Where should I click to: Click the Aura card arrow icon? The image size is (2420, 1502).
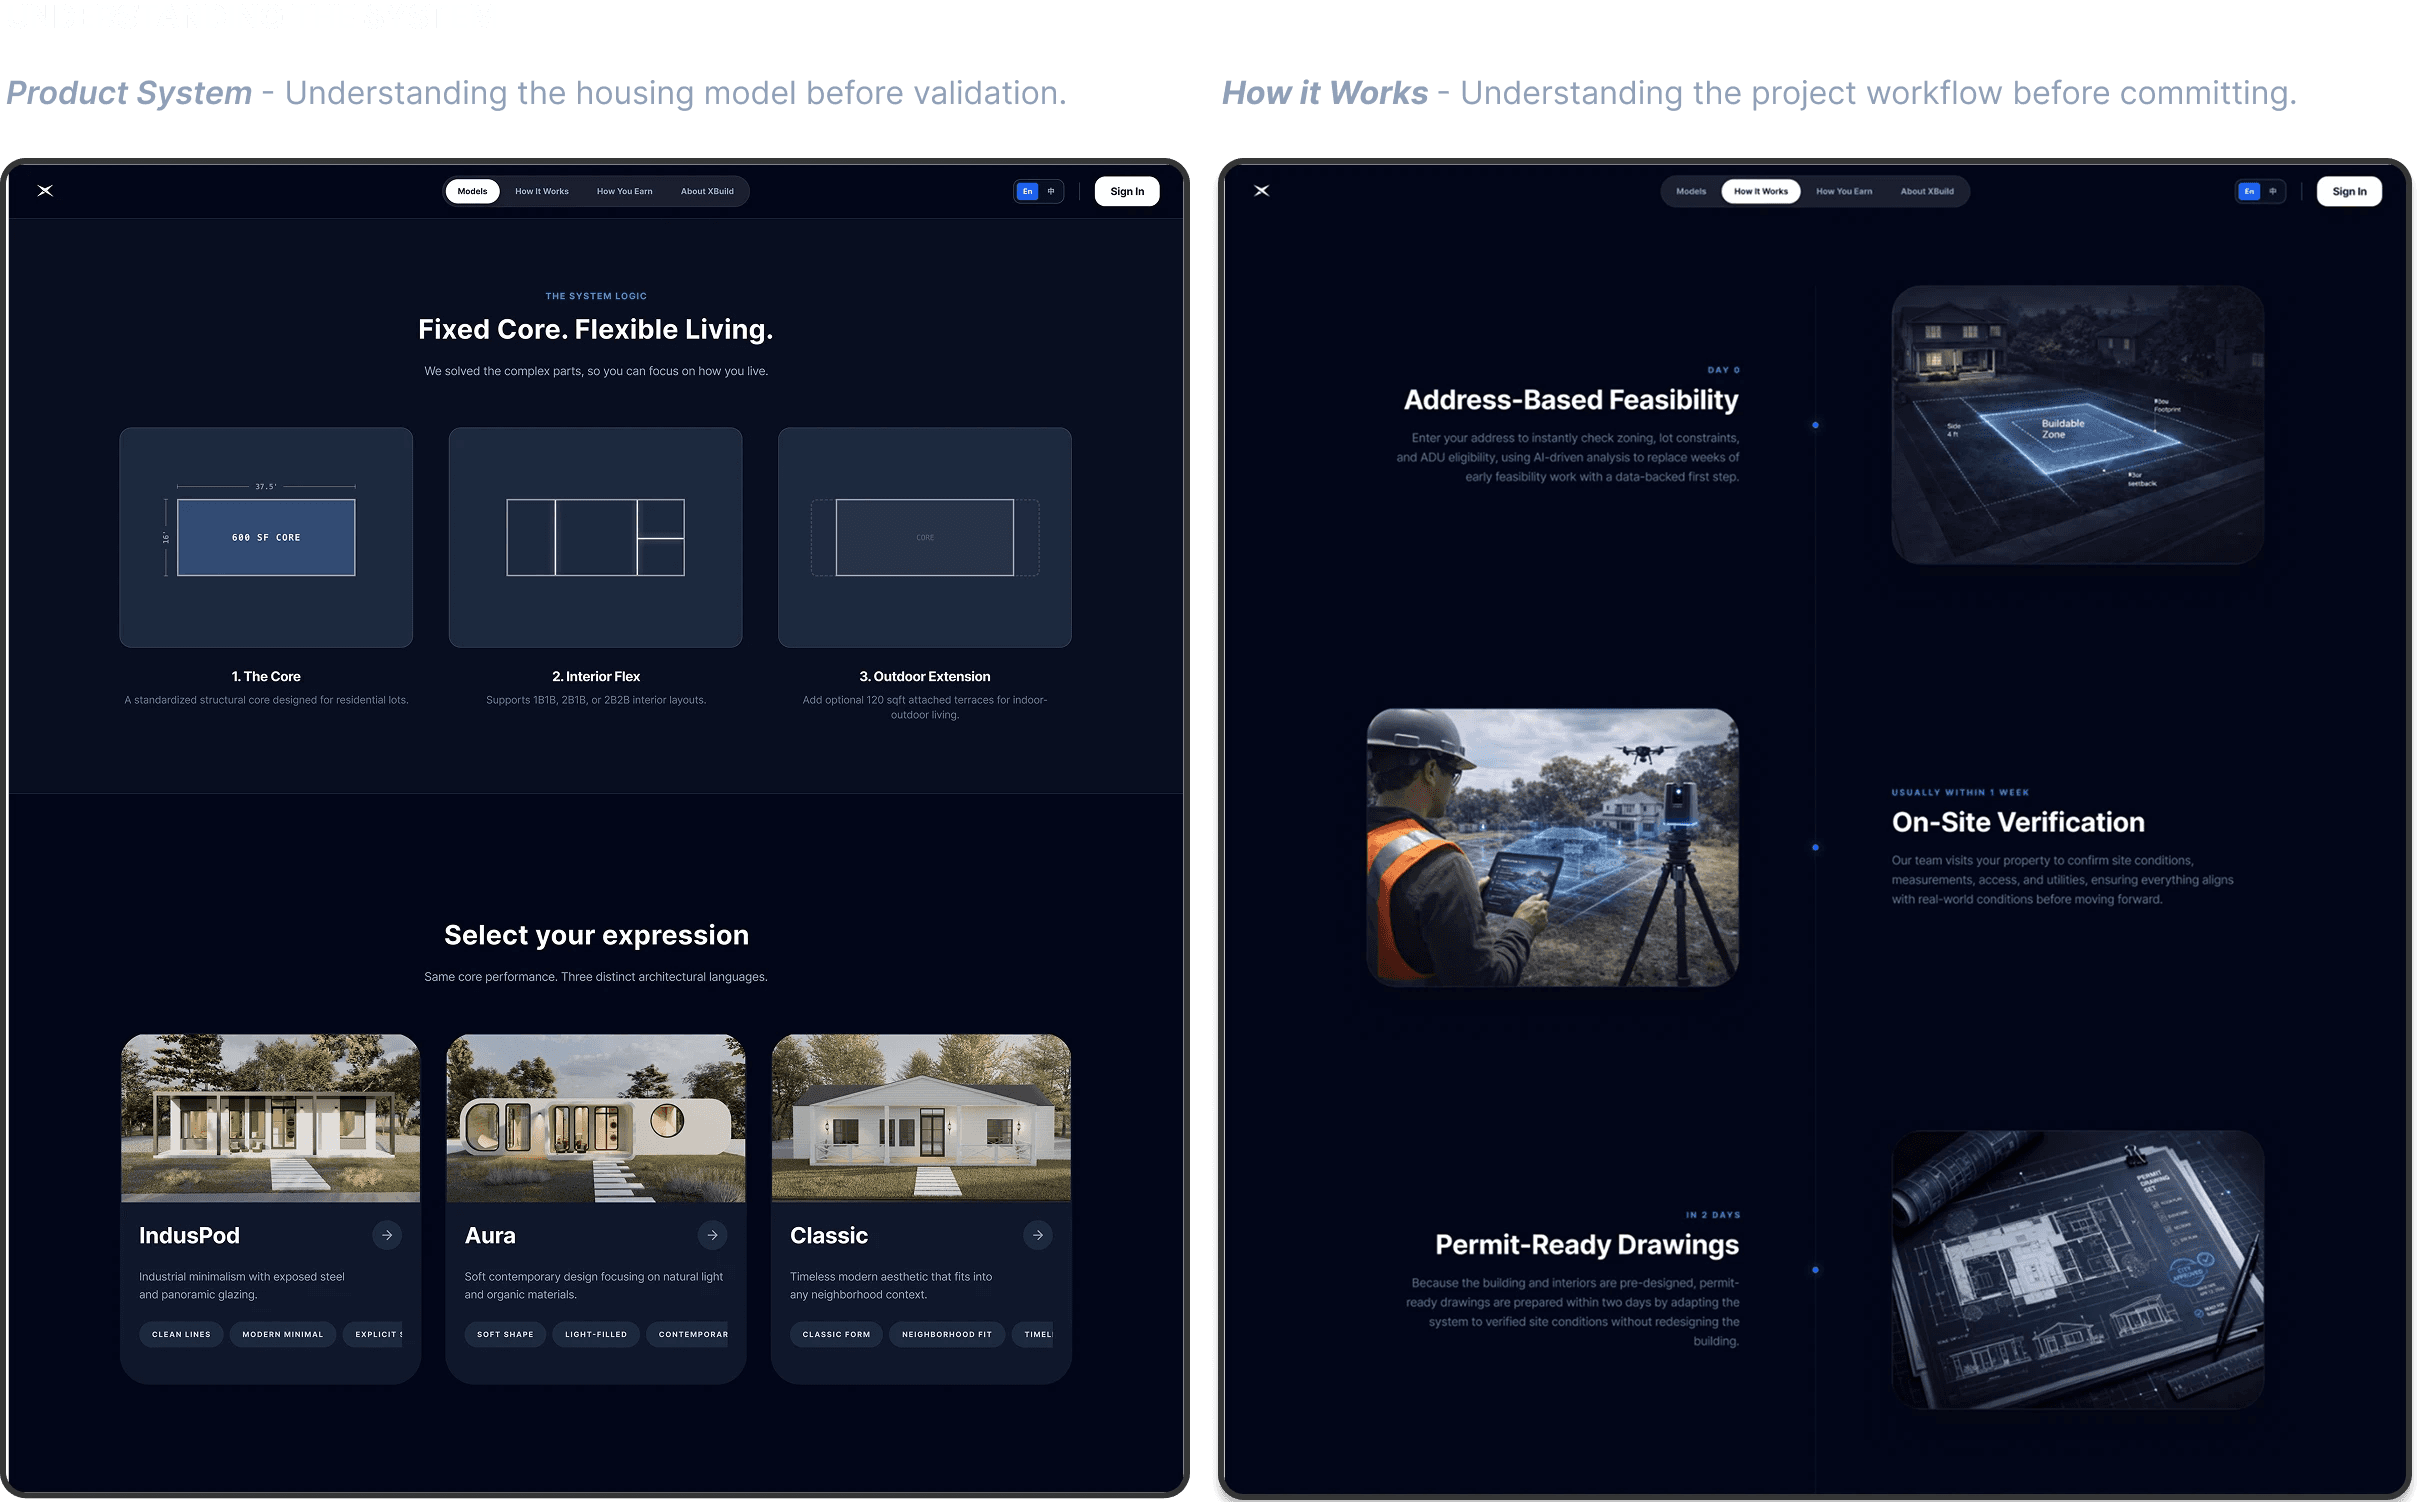coord(712,1235)
